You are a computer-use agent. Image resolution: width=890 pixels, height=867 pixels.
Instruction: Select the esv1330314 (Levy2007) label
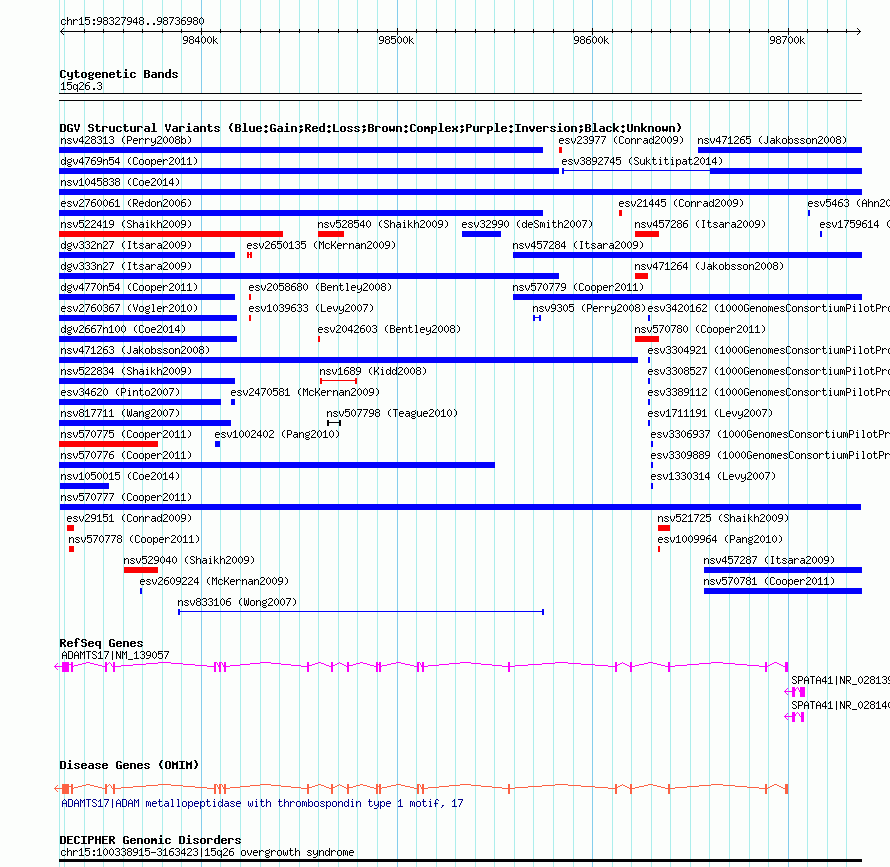click(x=713, y=476)
